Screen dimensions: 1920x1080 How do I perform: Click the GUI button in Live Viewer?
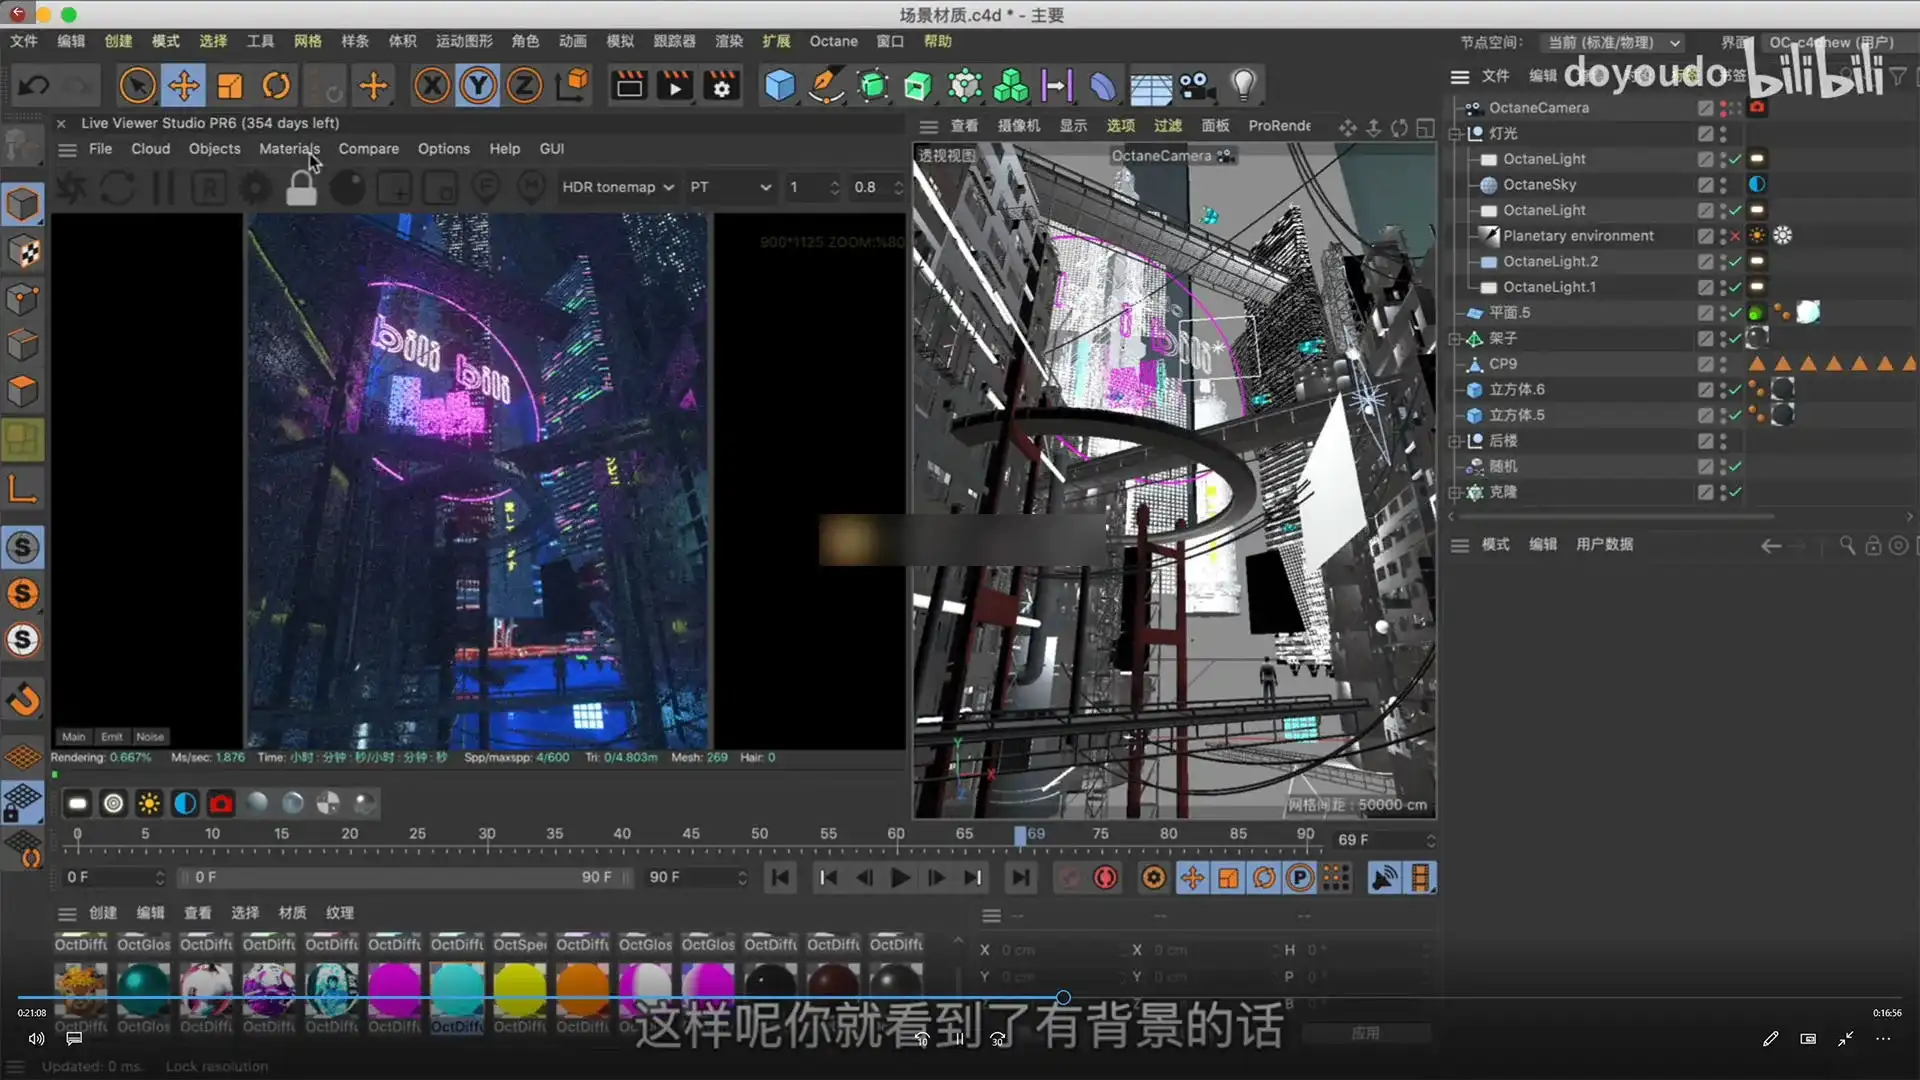[x=552, y=148]
